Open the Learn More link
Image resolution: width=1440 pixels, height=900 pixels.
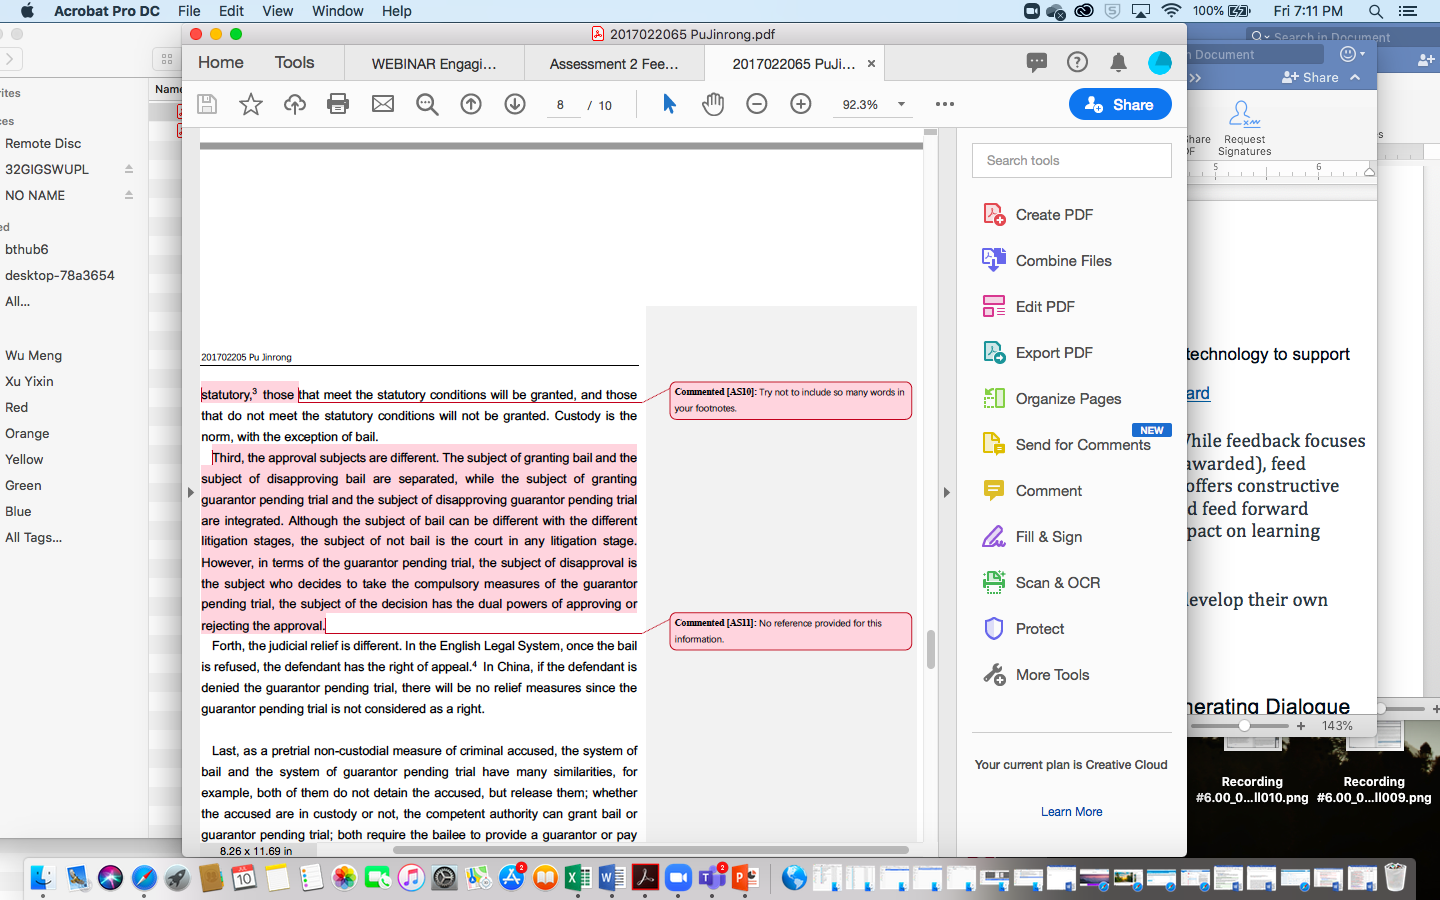[1071, 812]
